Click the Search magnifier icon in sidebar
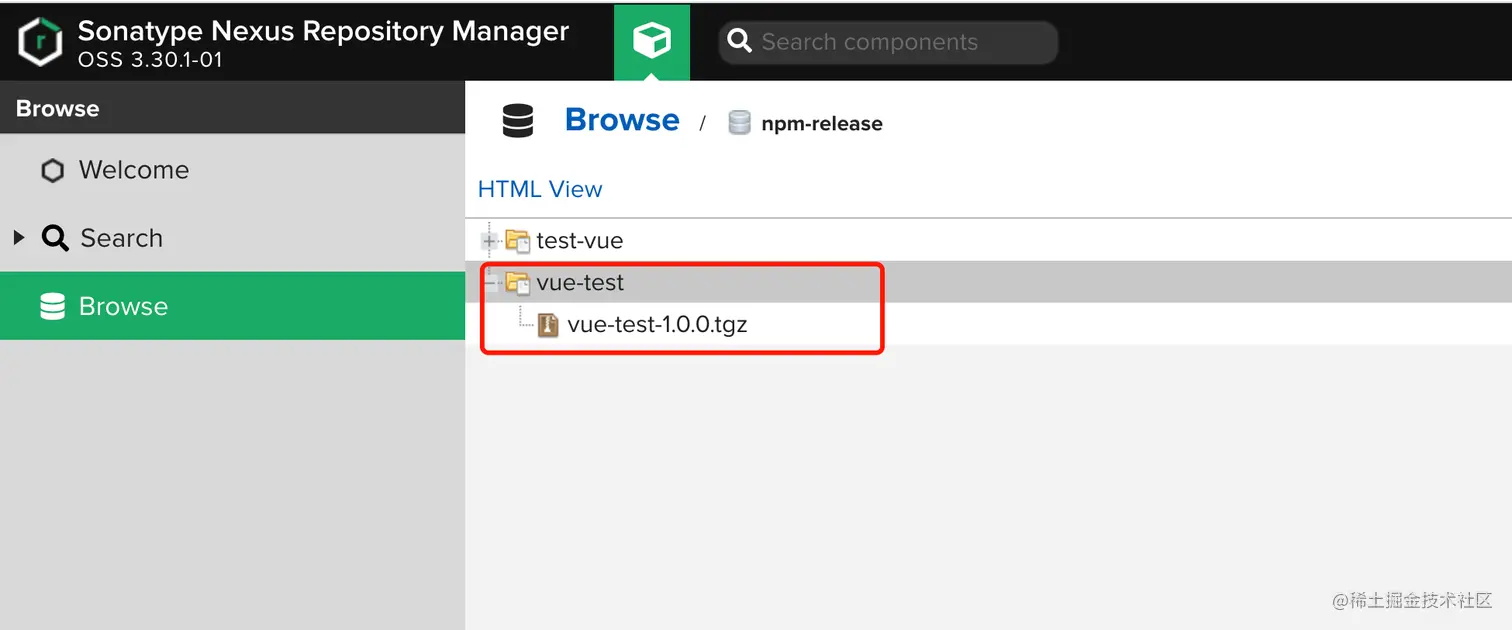Image resolution: width=1512 pixels, height=630 pixels. point(55,239)
